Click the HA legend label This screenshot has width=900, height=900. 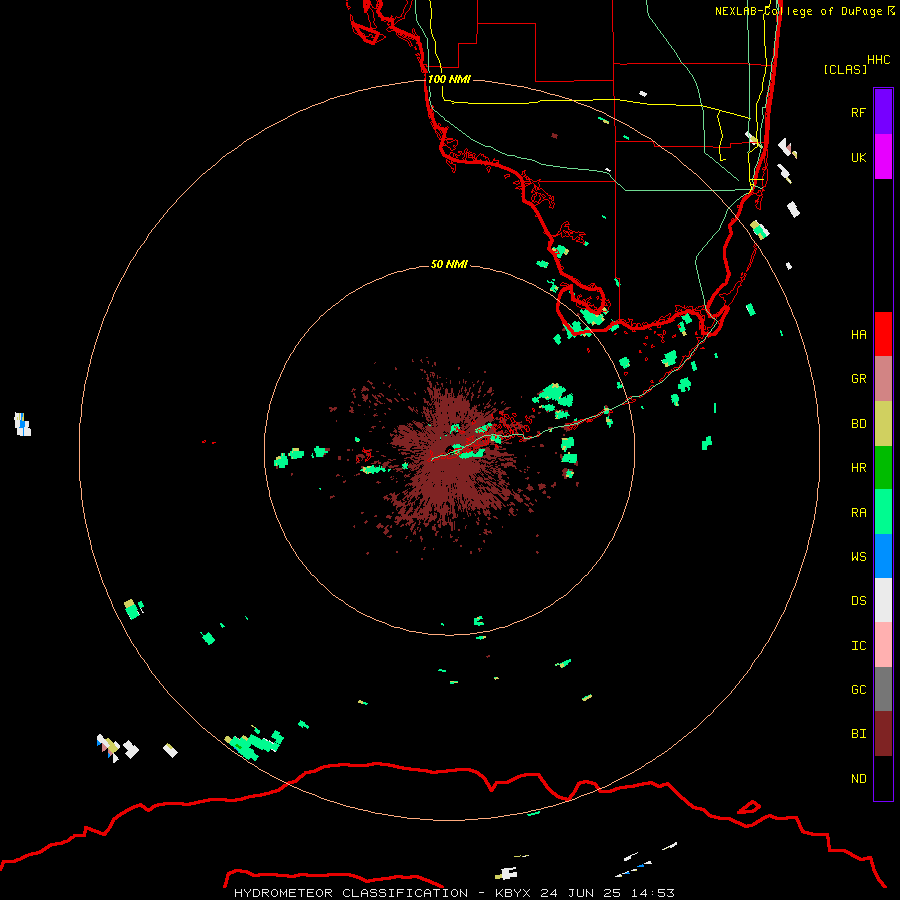[858, 334]
